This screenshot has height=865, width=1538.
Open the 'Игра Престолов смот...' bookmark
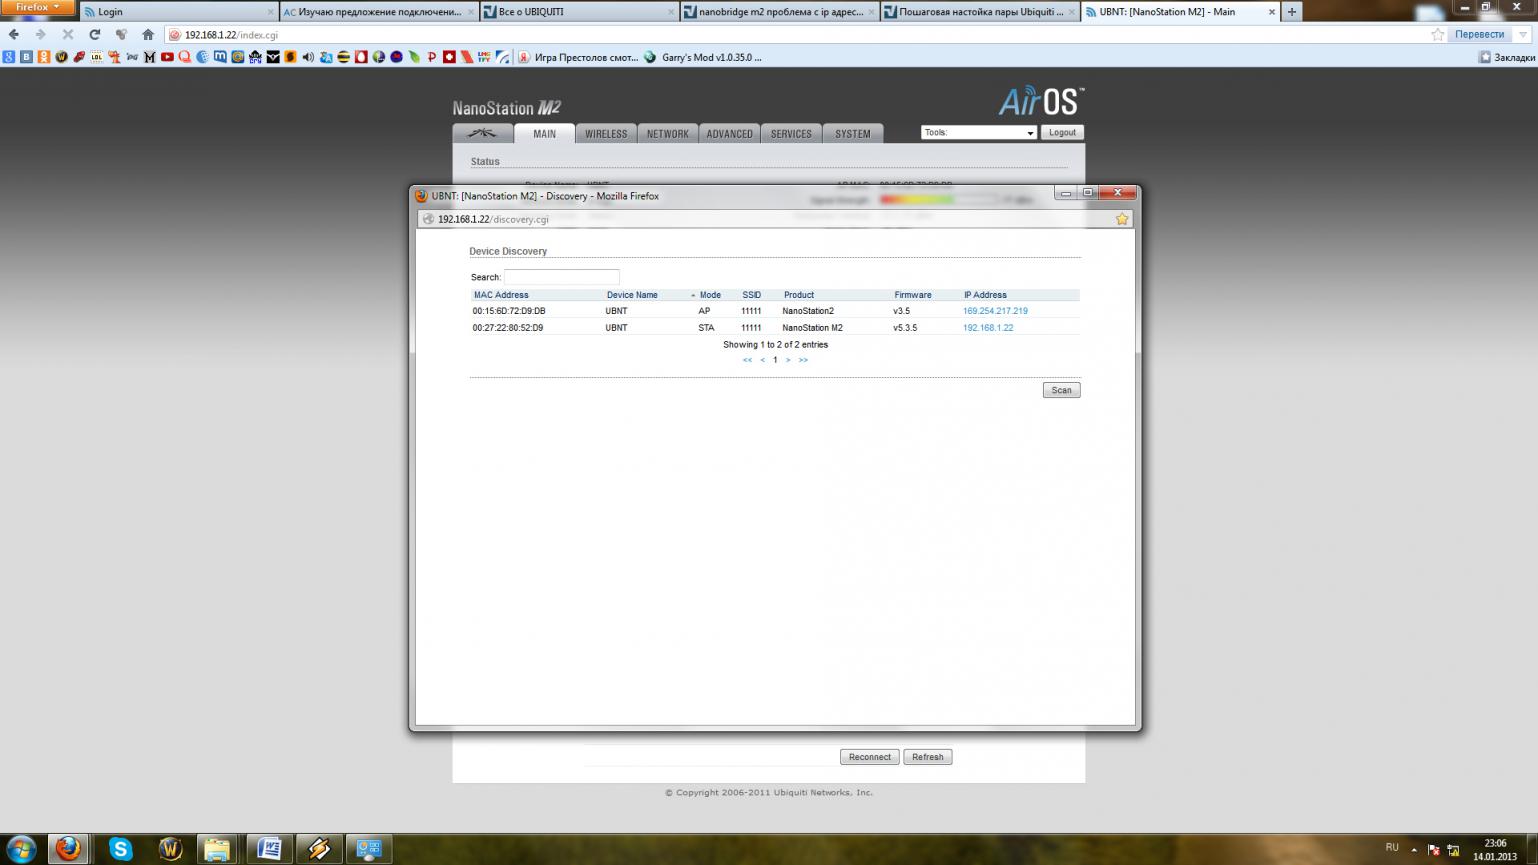click(578, 57)
